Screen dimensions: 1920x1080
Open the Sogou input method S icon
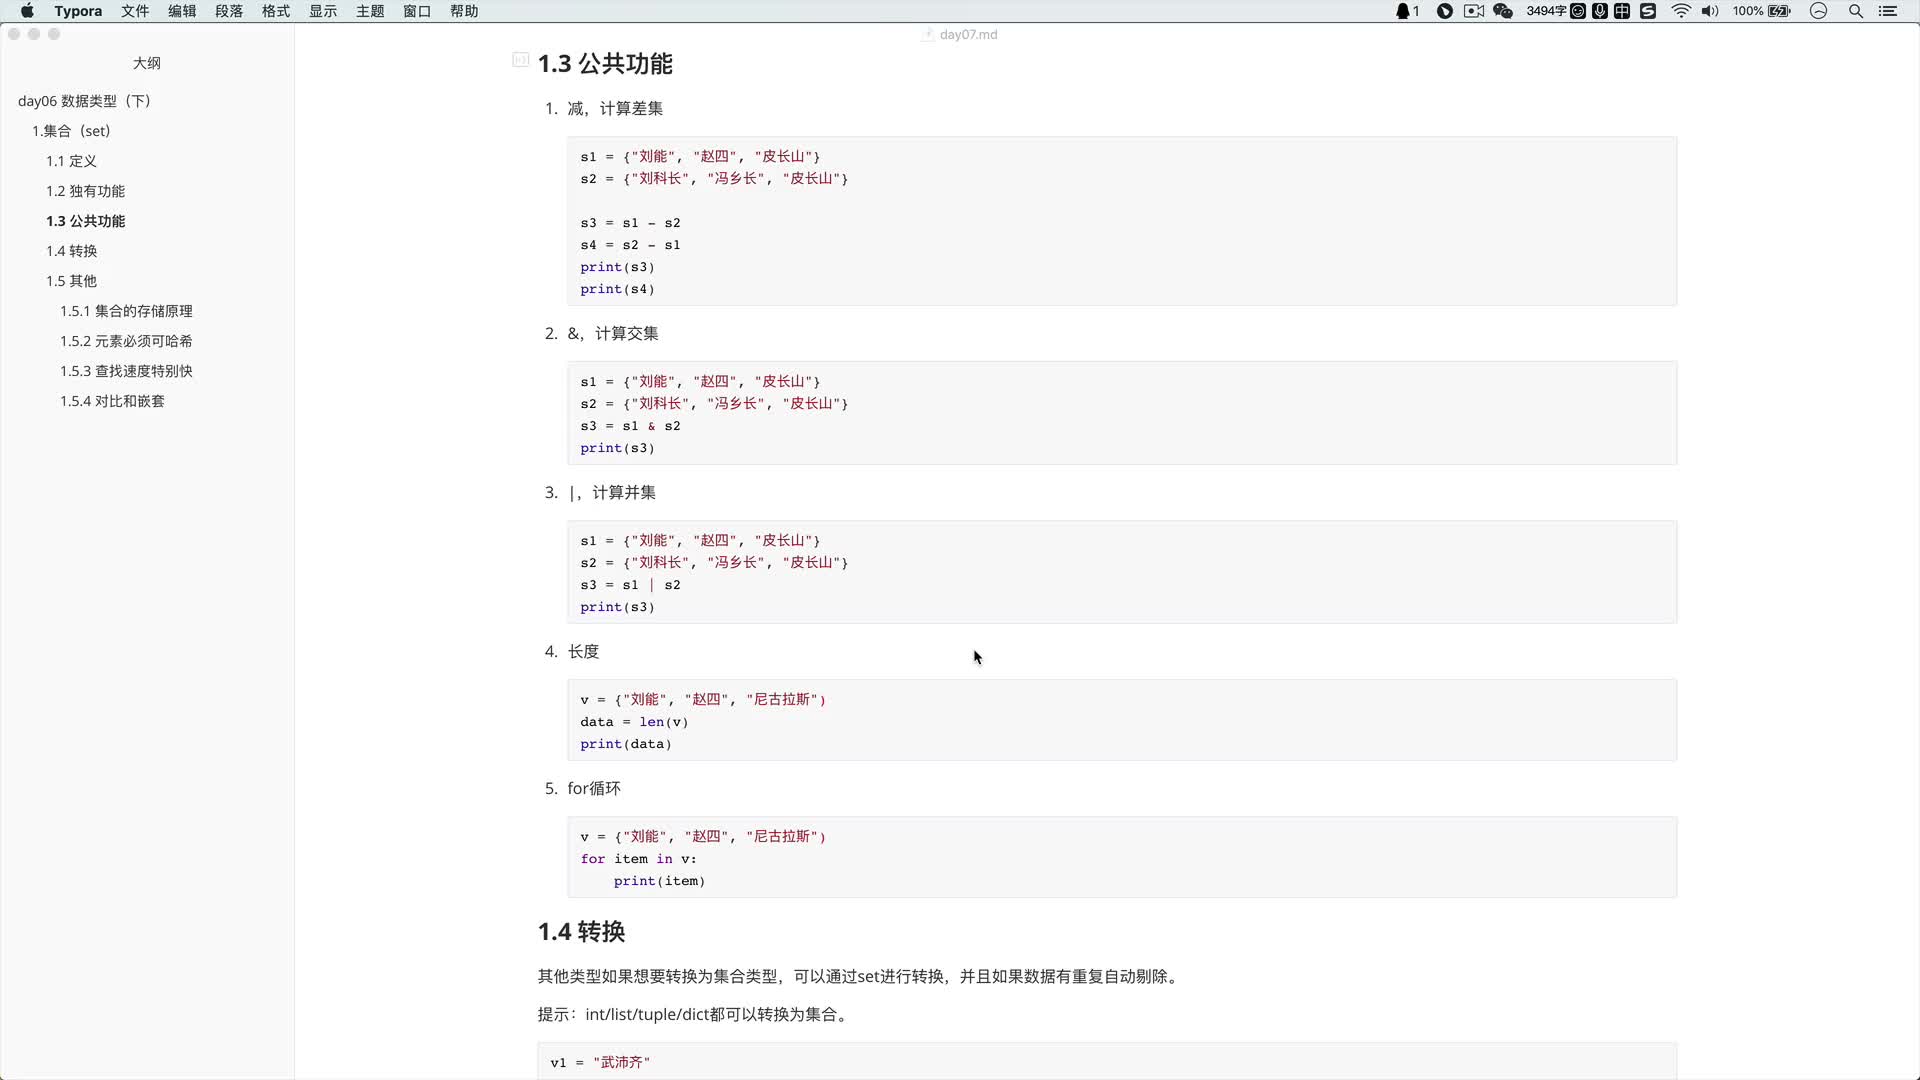[1648, 11]
